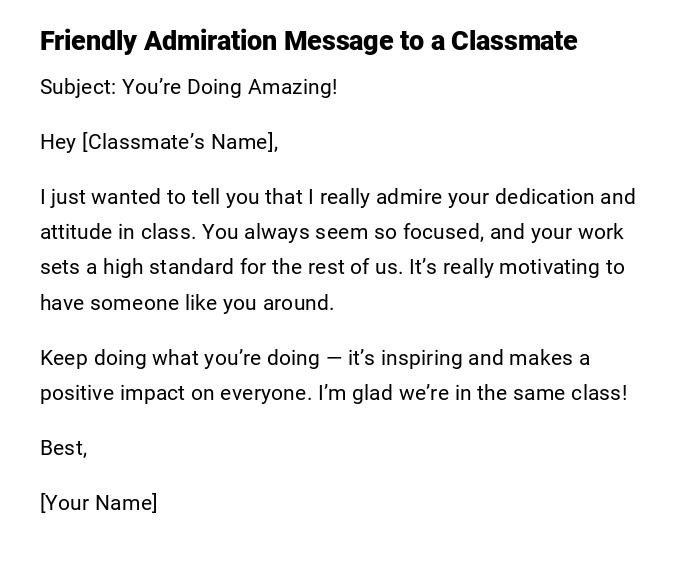Click the phrase "You're Doing Amazing!"
Screen dimensions: 700x566
tap(230, 87)
